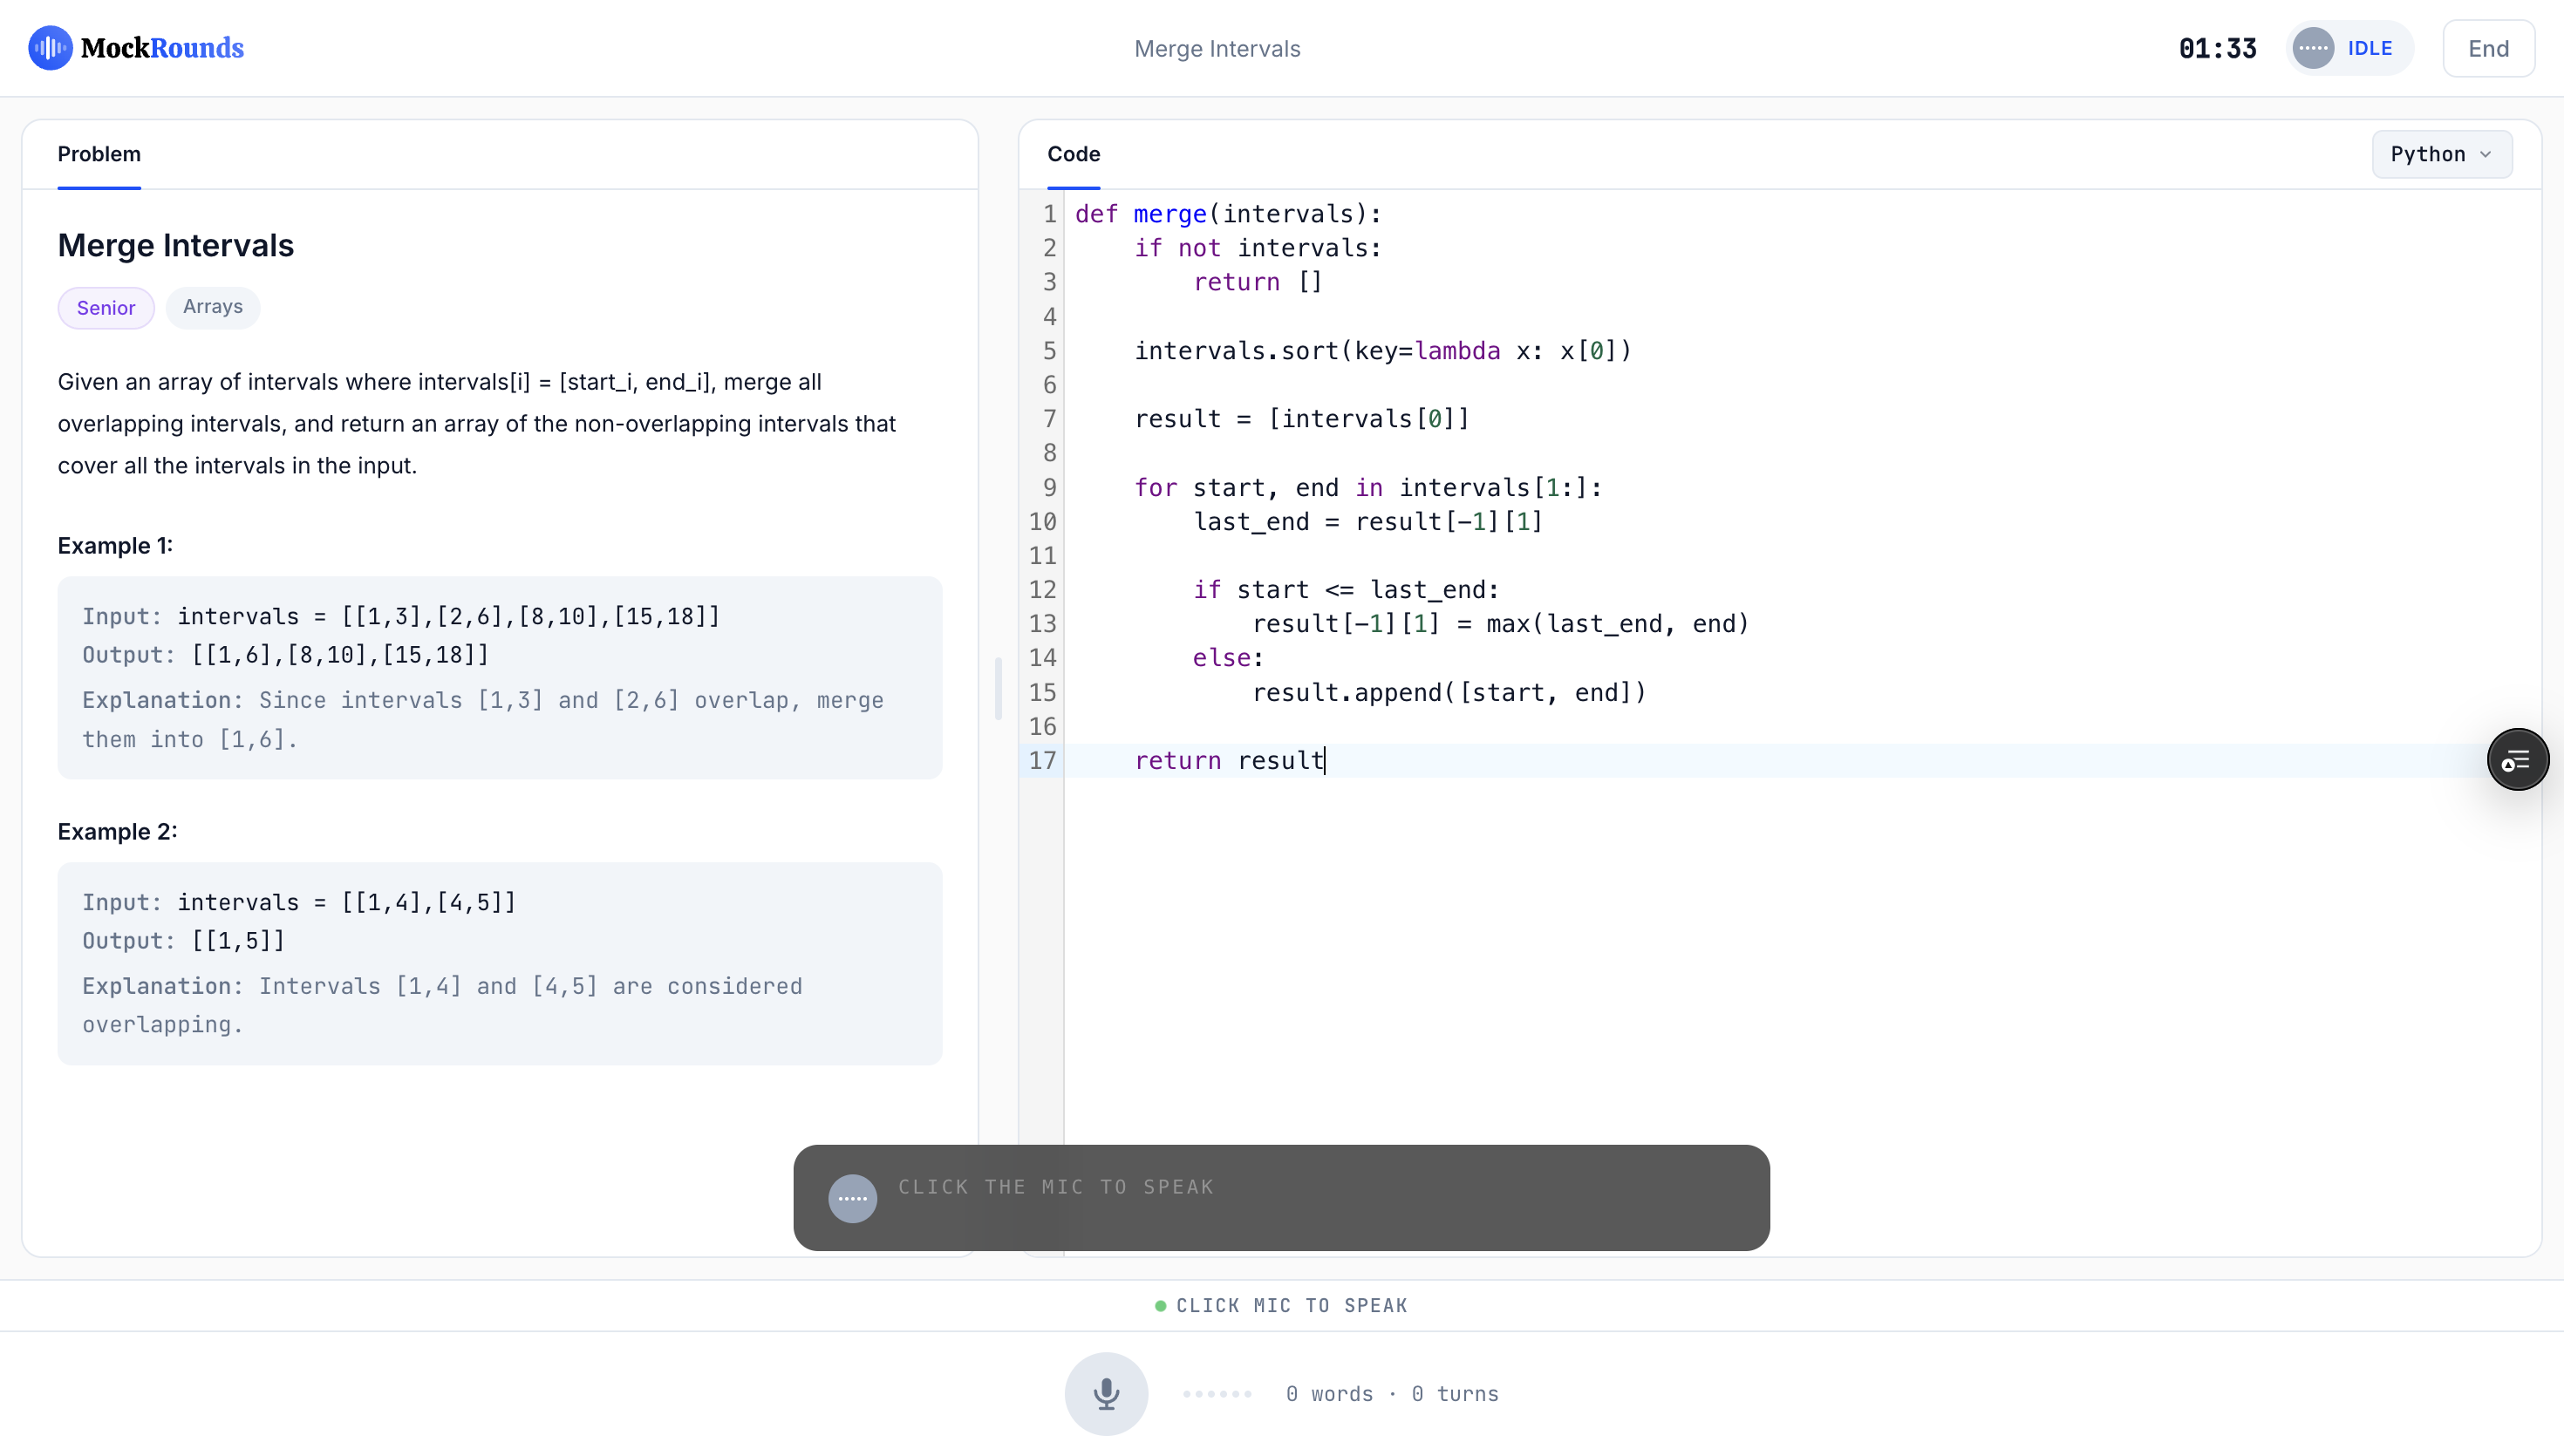Click the Arrays topic tag
2564x1456 pixels.
pyautogui.click(x=213, y=307)
